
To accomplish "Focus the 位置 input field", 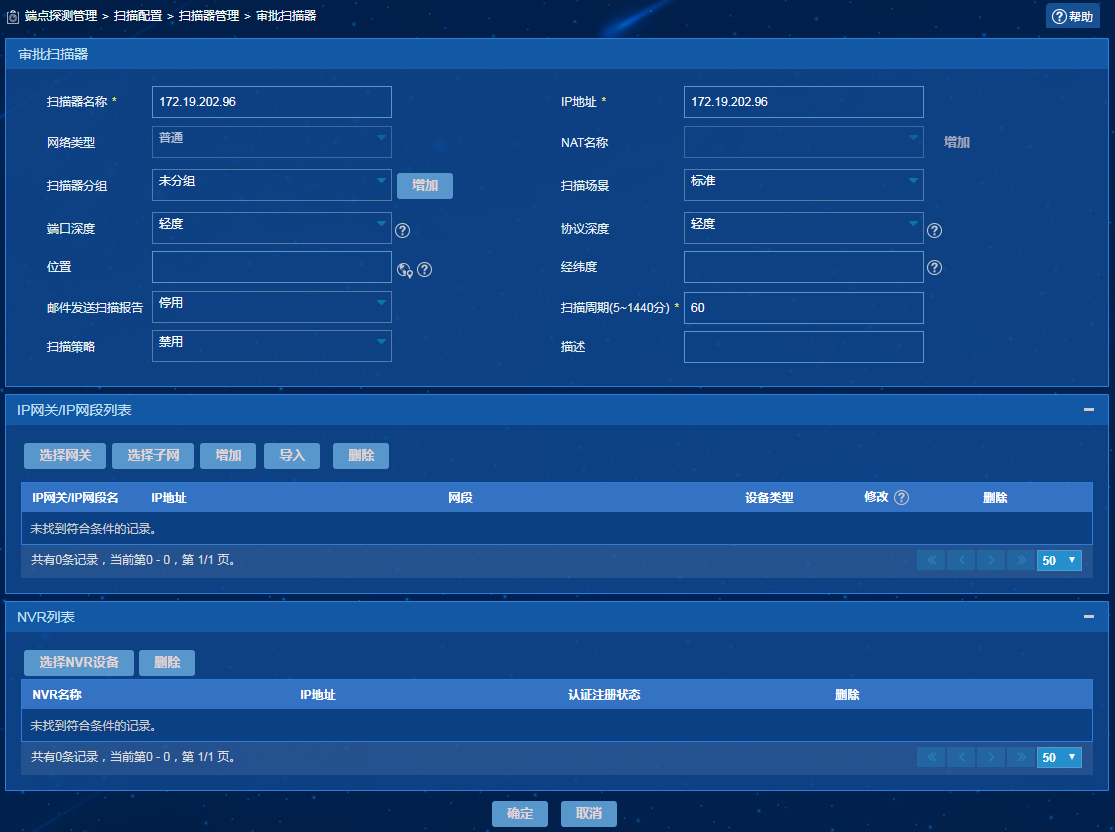I will click(x=272, y=267).
